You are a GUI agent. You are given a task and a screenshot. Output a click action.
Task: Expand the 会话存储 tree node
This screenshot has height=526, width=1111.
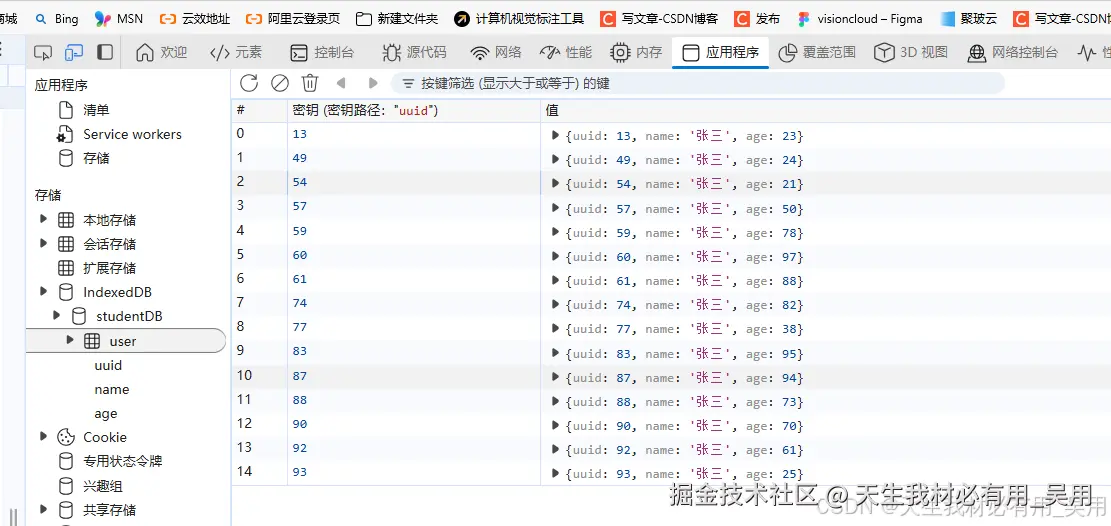[x=44, y=244]
